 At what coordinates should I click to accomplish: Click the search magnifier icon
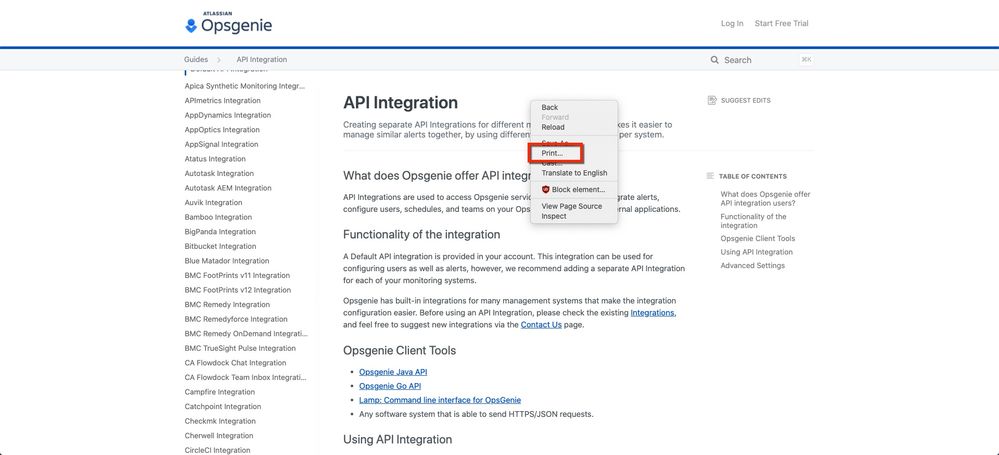[x=714, y=60]
